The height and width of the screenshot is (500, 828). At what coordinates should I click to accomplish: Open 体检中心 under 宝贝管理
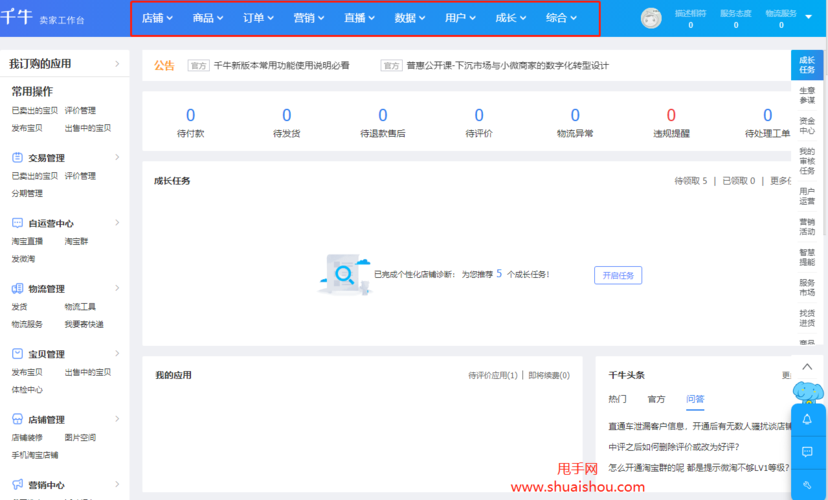pos(27,390)
